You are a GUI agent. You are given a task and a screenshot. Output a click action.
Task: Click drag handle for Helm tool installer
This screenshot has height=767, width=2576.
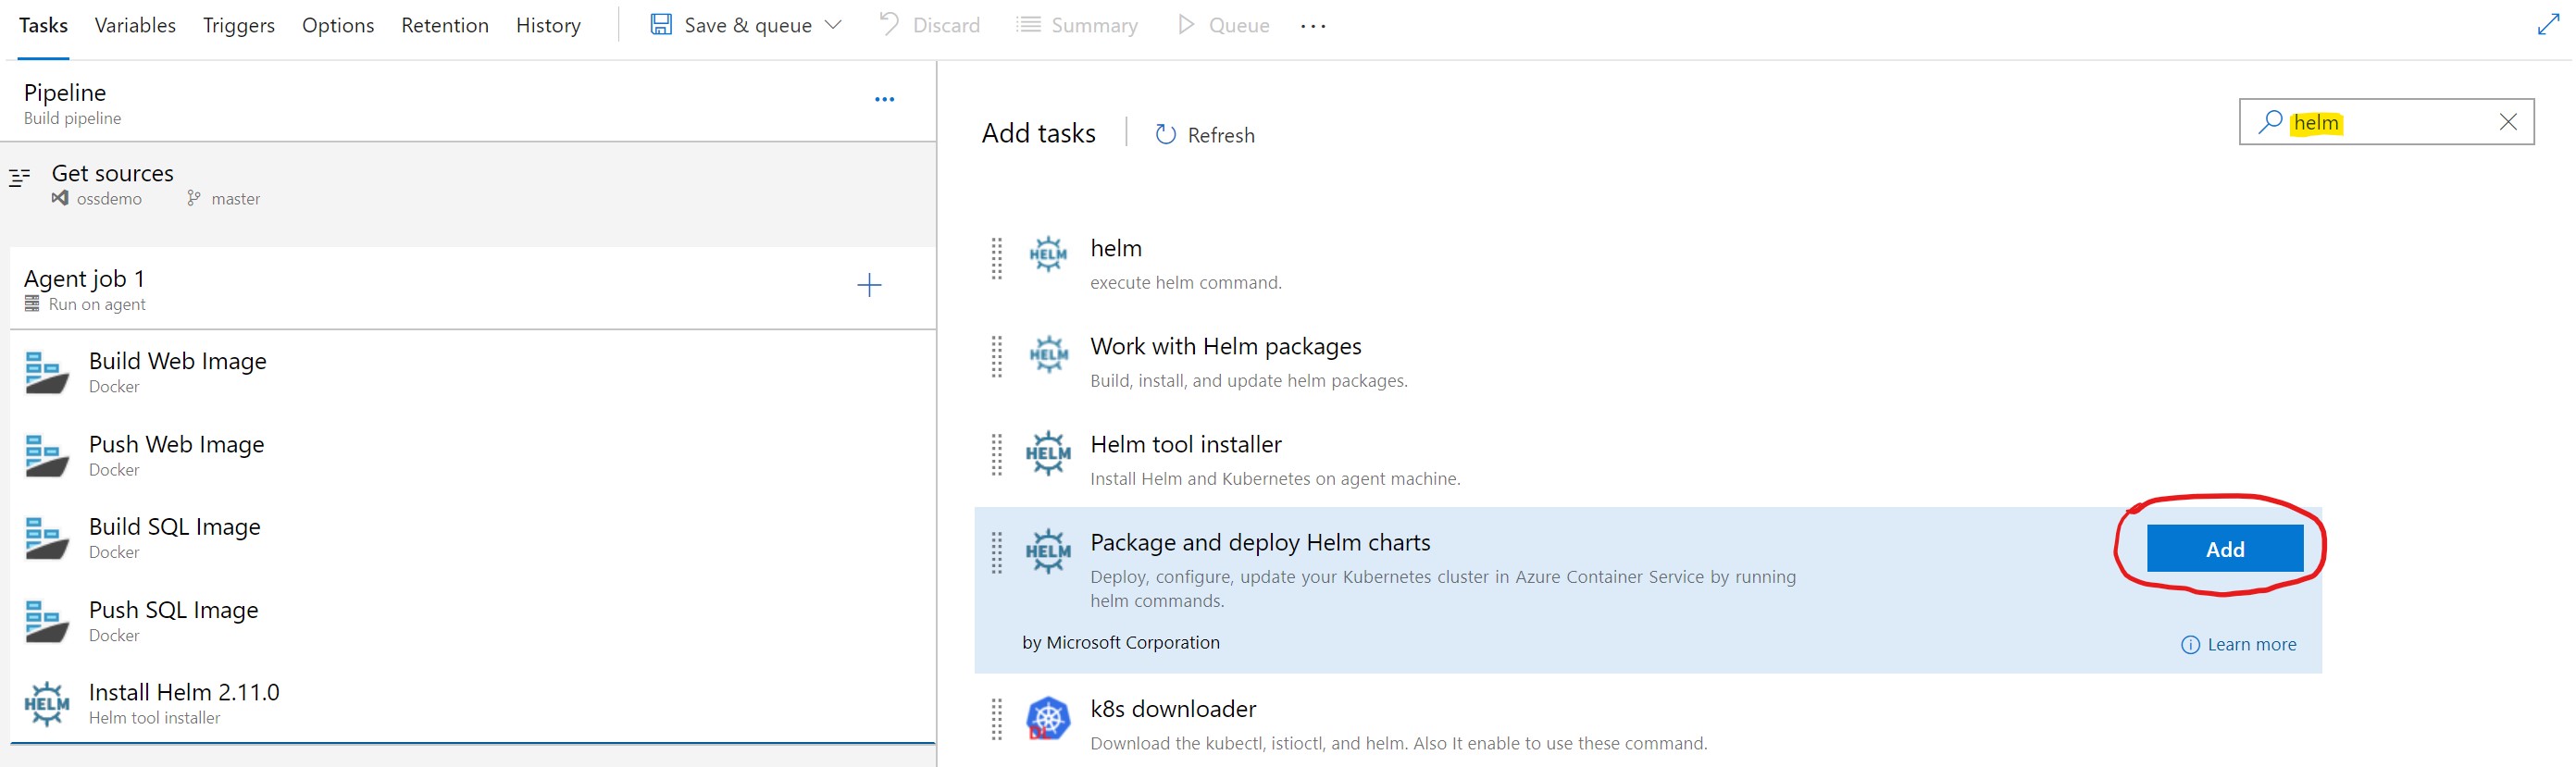pos(996,454)
